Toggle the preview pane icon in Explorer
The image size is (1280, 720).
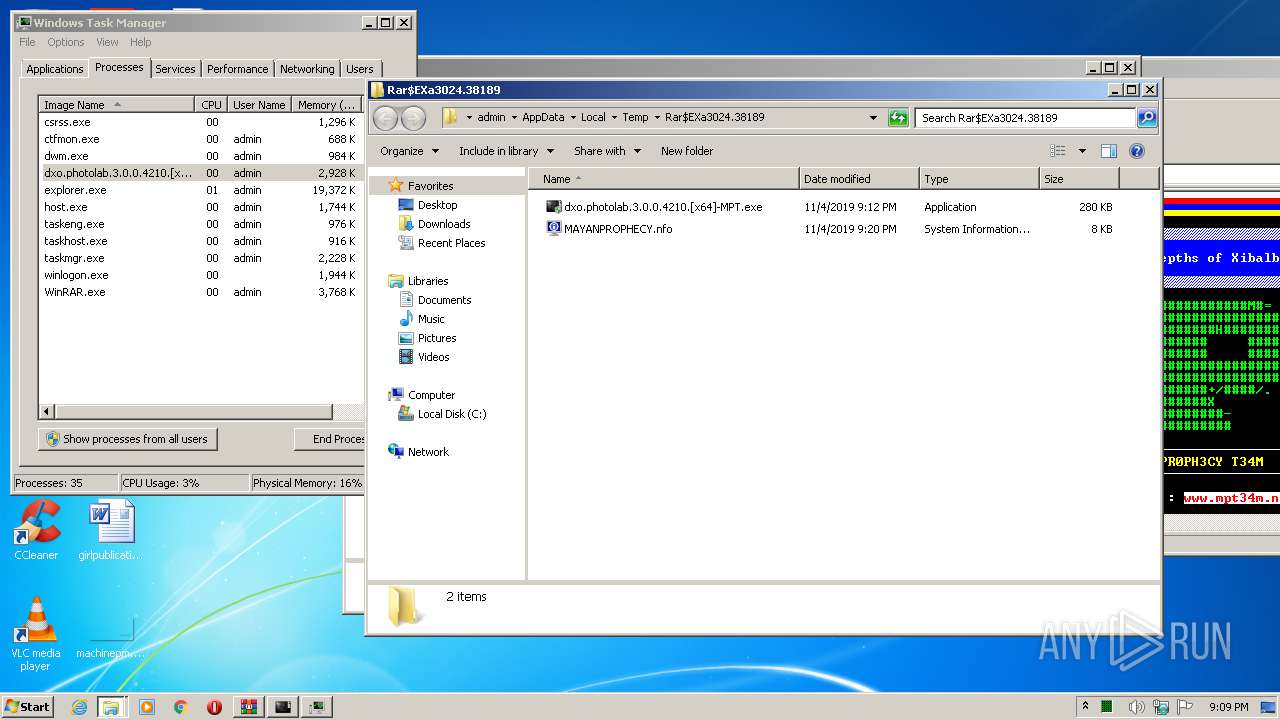(x=1108, y=151)
